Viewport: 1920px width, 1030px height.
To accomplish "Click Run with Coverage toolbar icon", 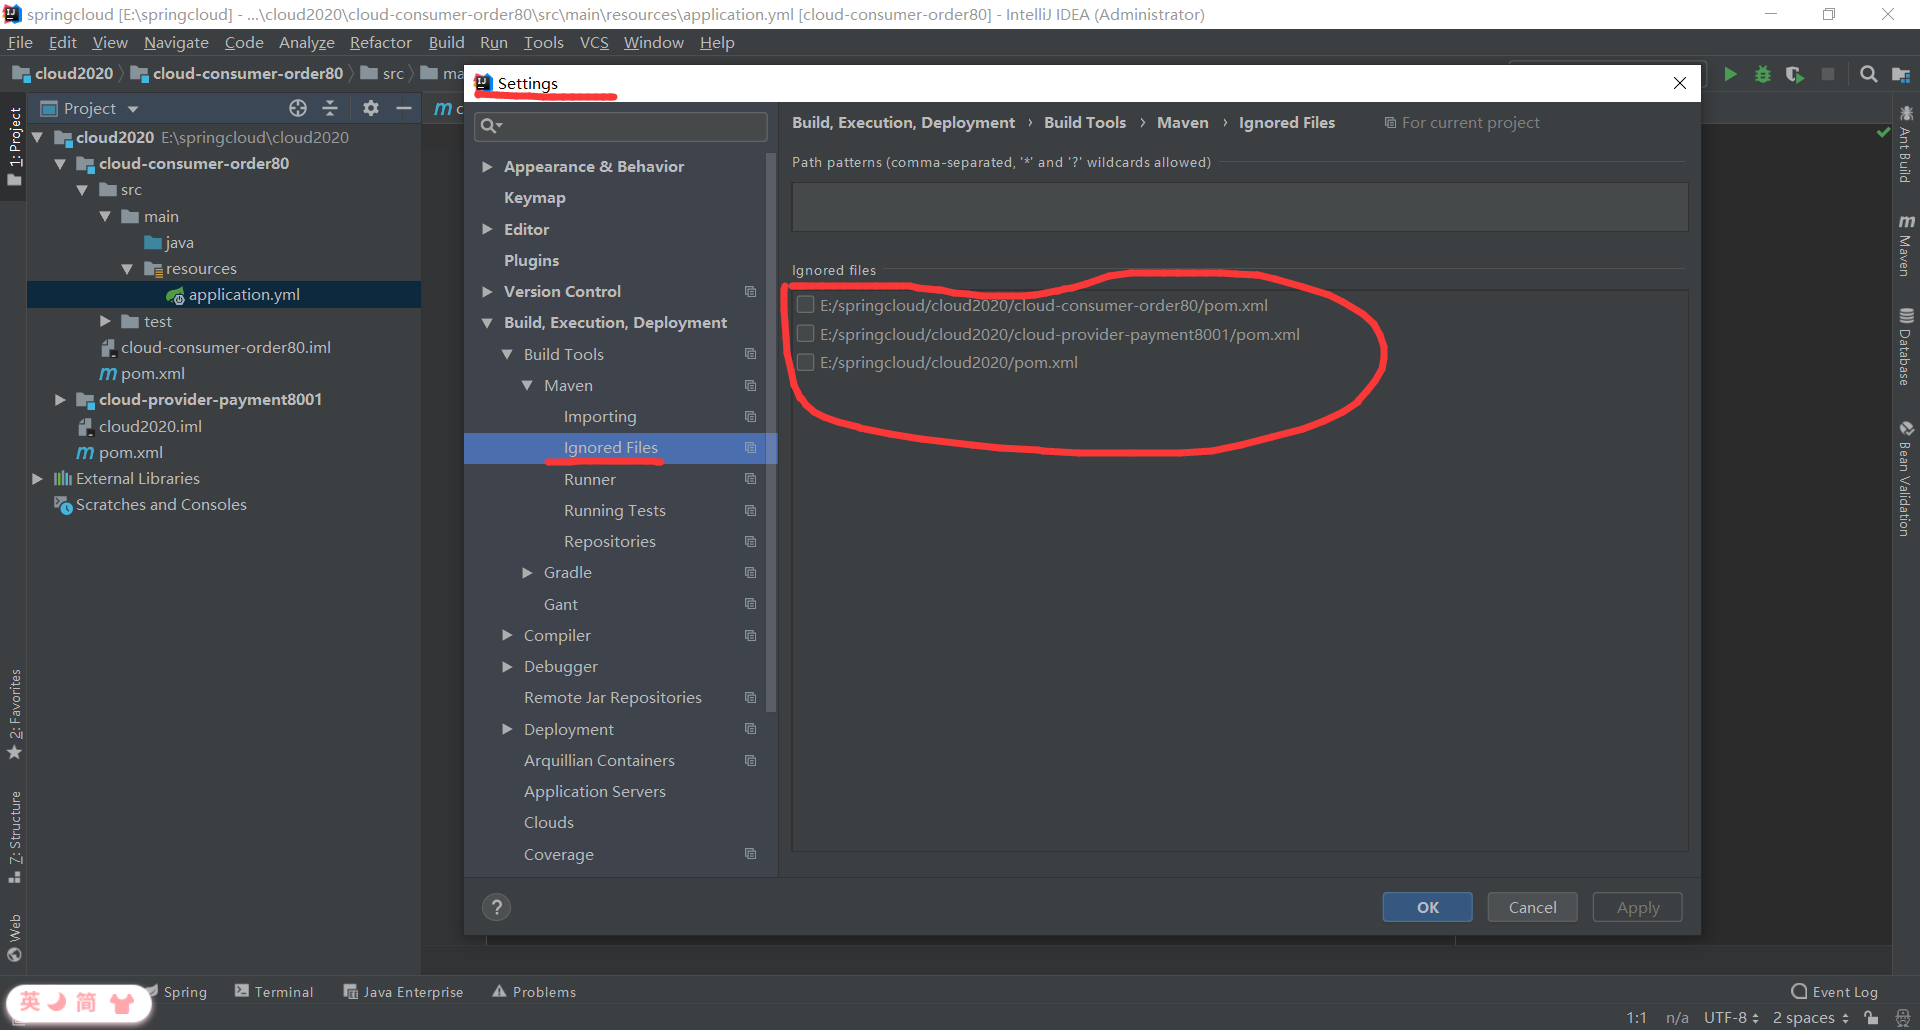I will click(1795, 74).
